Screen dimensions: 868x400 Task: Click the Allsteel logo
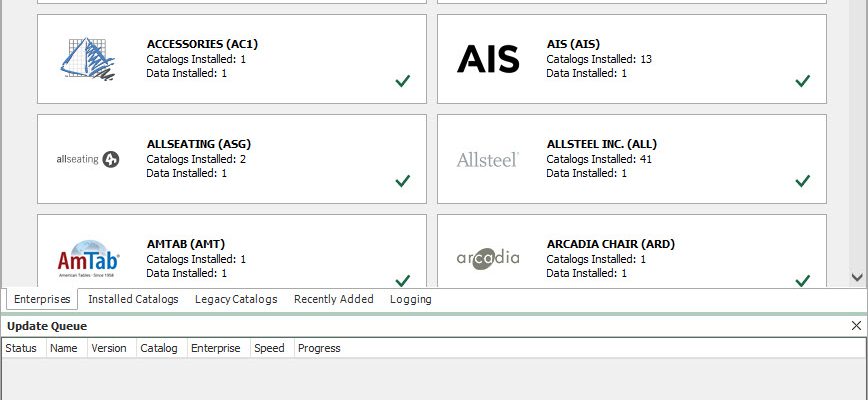coord(488,159)
